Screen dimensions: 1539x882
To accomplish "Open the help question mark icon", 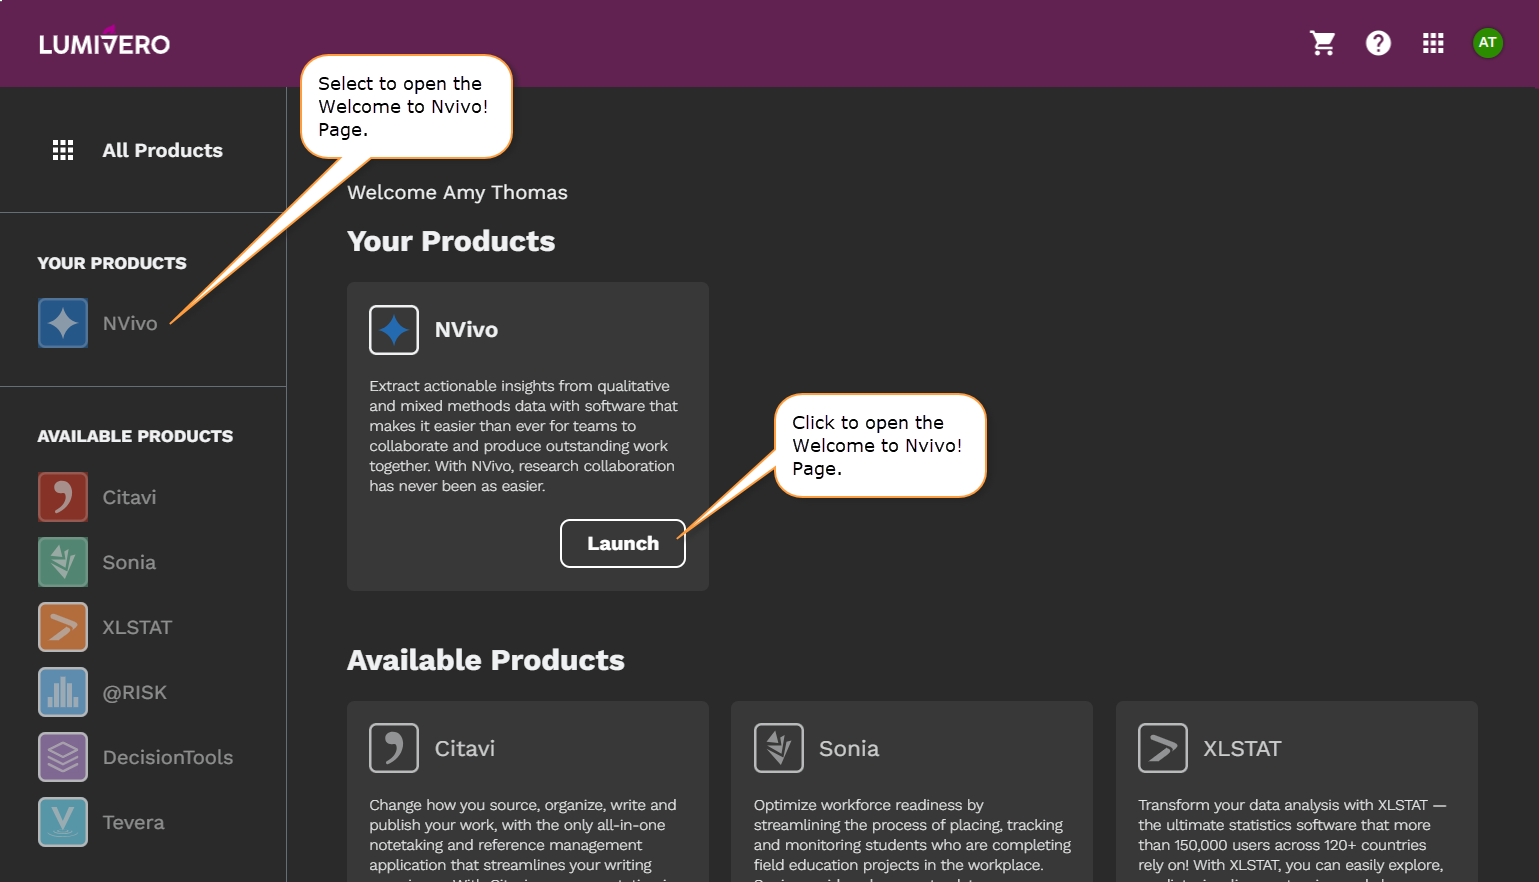I will click(1378, 43).
